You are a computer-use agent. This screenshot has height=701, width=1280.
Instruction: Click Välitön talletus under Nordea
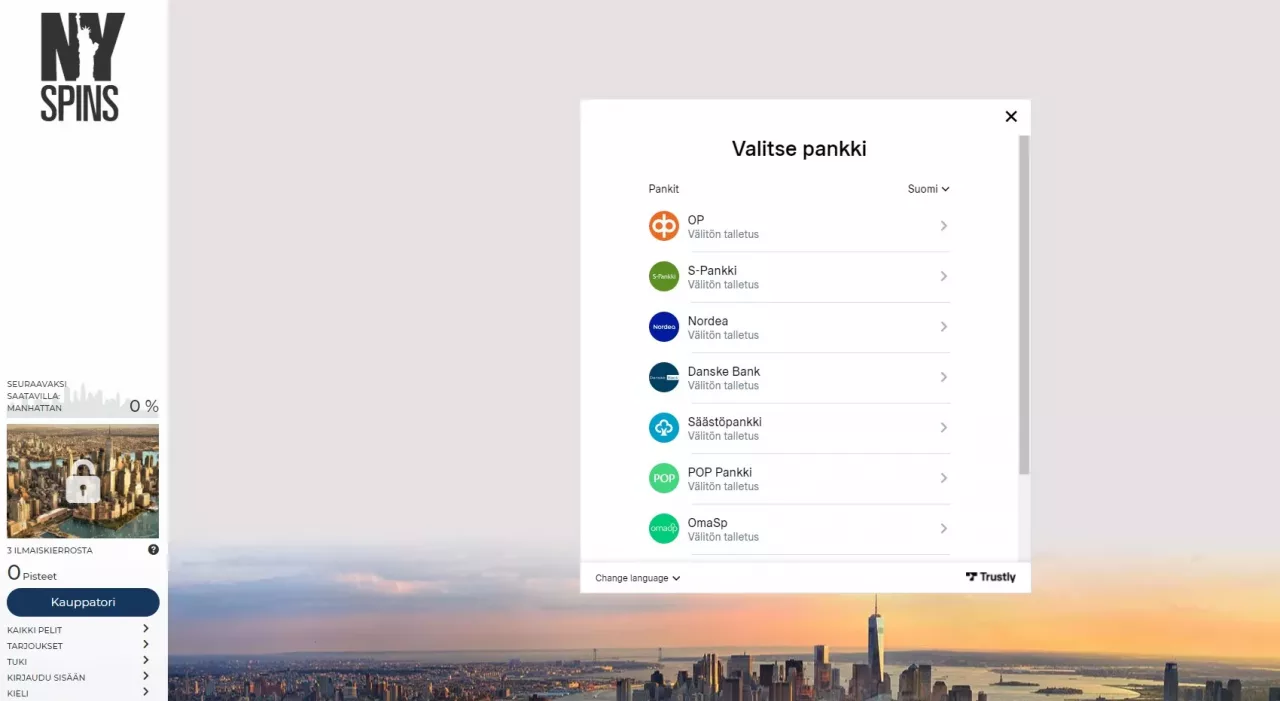tap(723, 335)
